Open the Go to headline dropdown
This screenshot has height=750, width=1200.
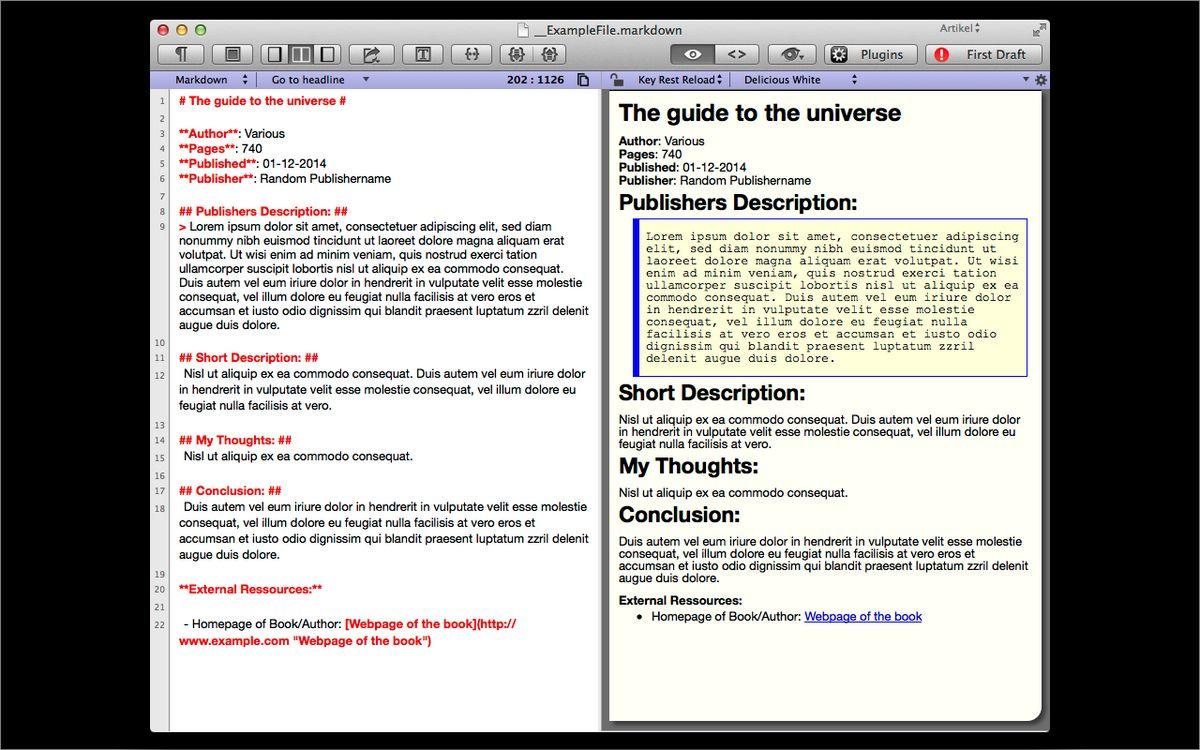click(x=320, y=80)
